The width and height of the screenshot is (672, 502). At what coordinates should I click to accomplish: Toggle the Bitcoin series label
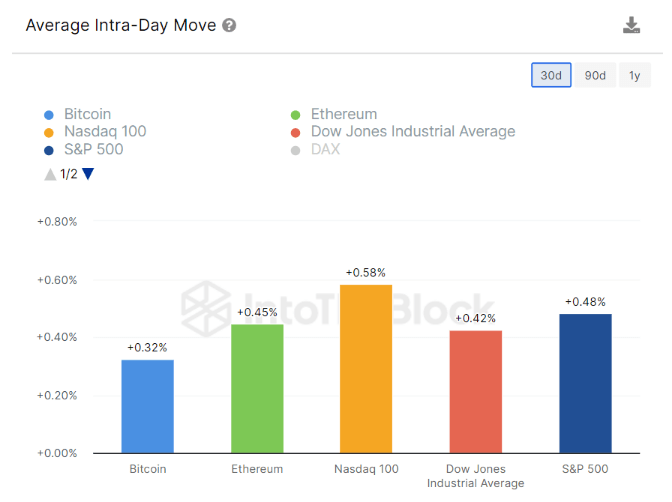[87, 115]
